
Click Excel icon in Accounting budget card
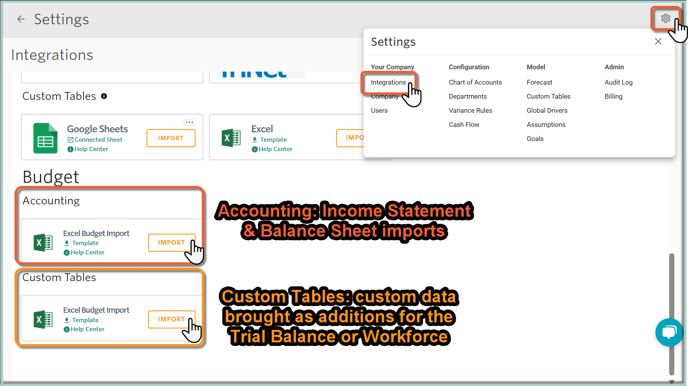pyautogui.click(x=43, y=243)
